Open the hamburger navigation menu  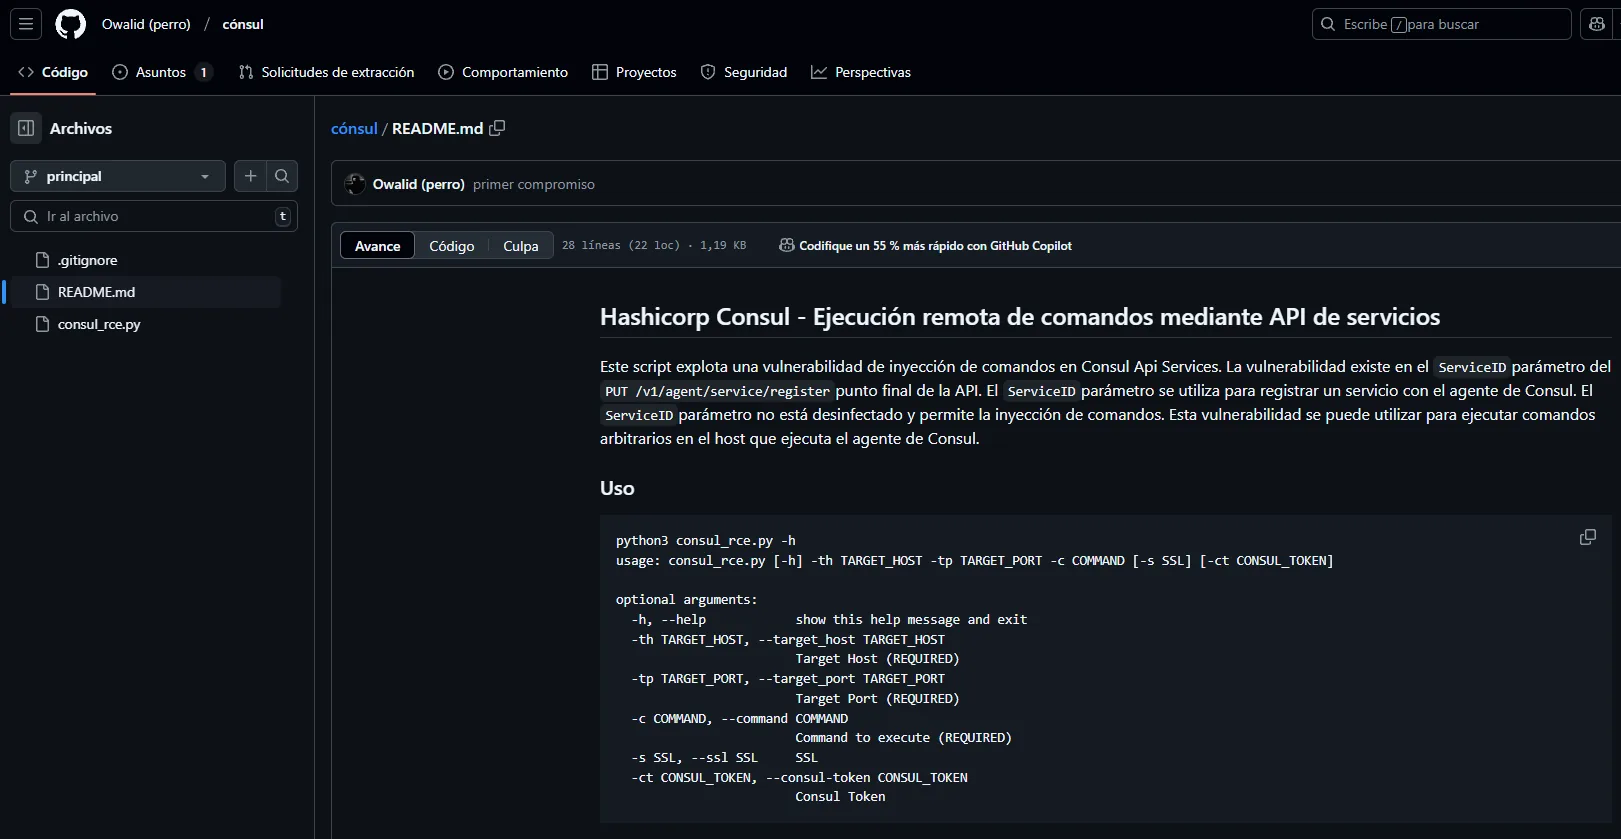point(26,24)
